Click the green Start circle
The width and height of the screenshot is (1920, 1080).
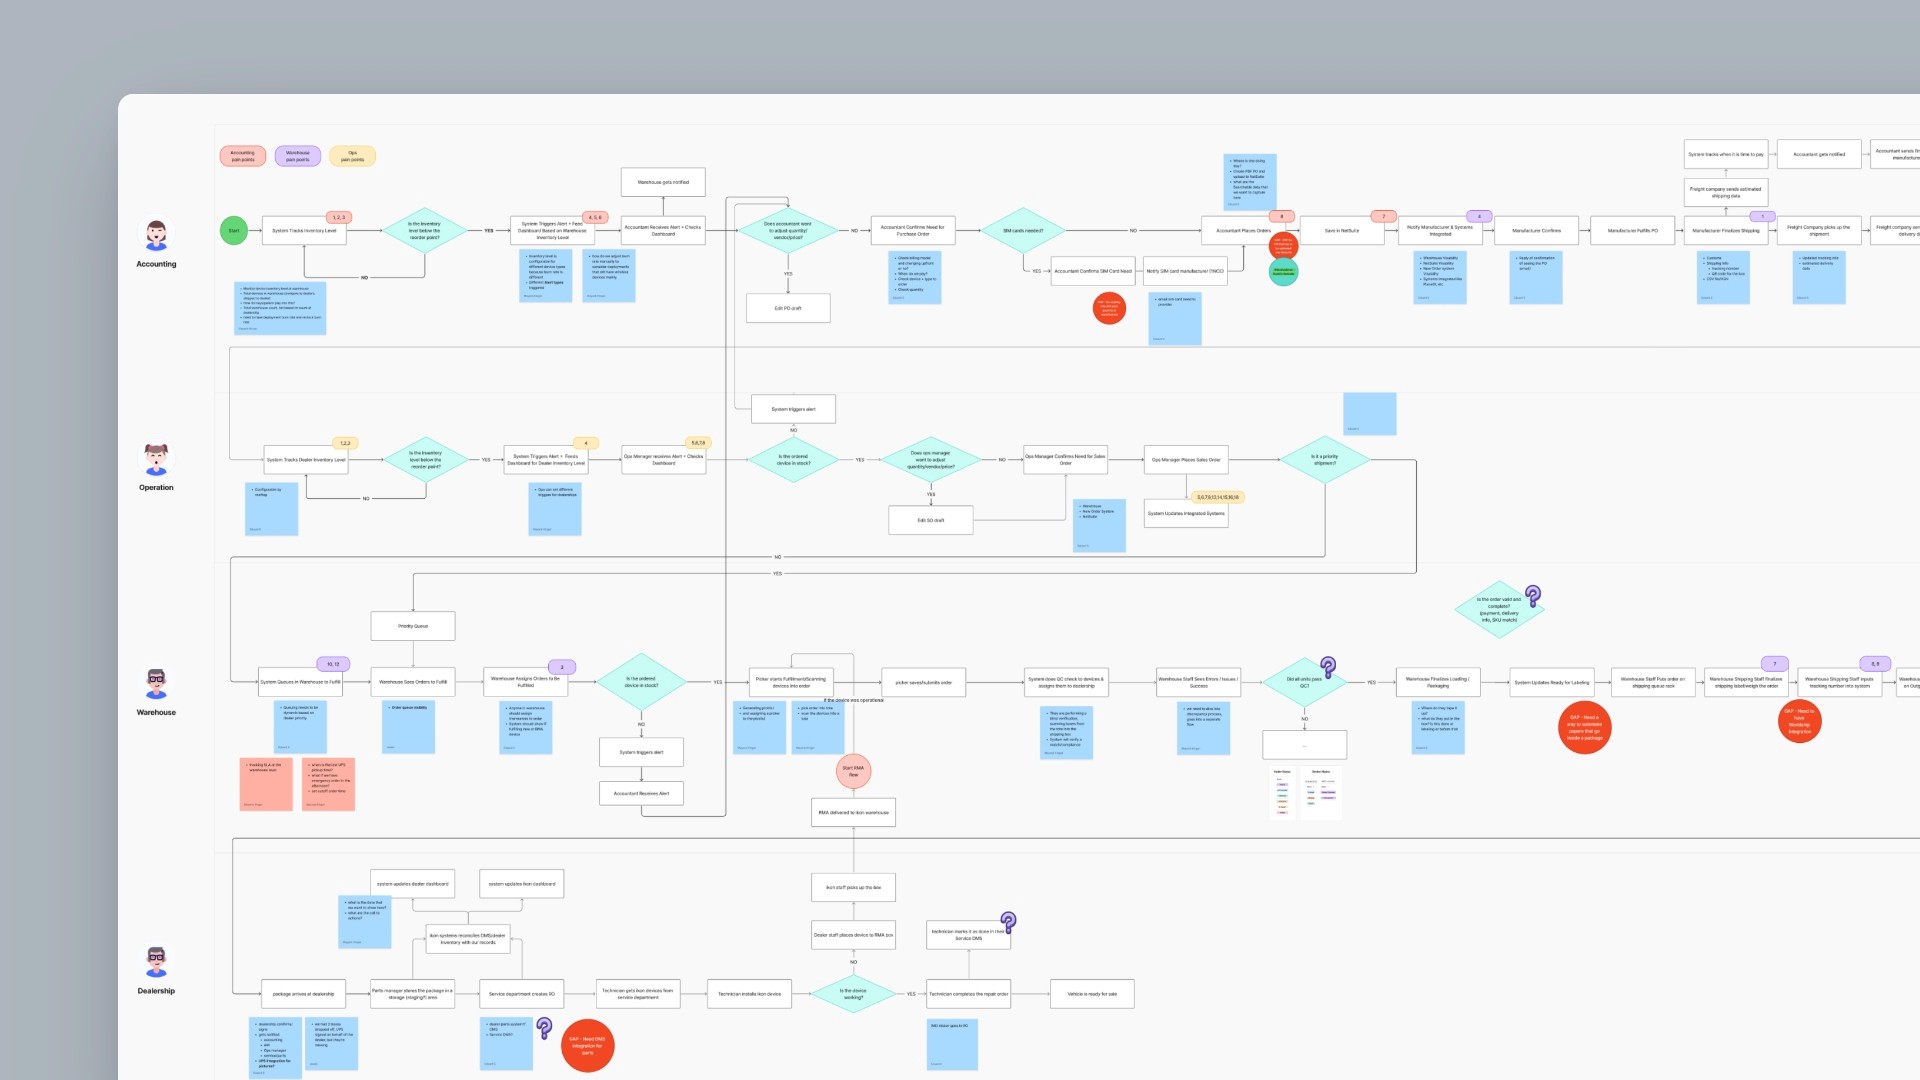[x=233, y=231]
